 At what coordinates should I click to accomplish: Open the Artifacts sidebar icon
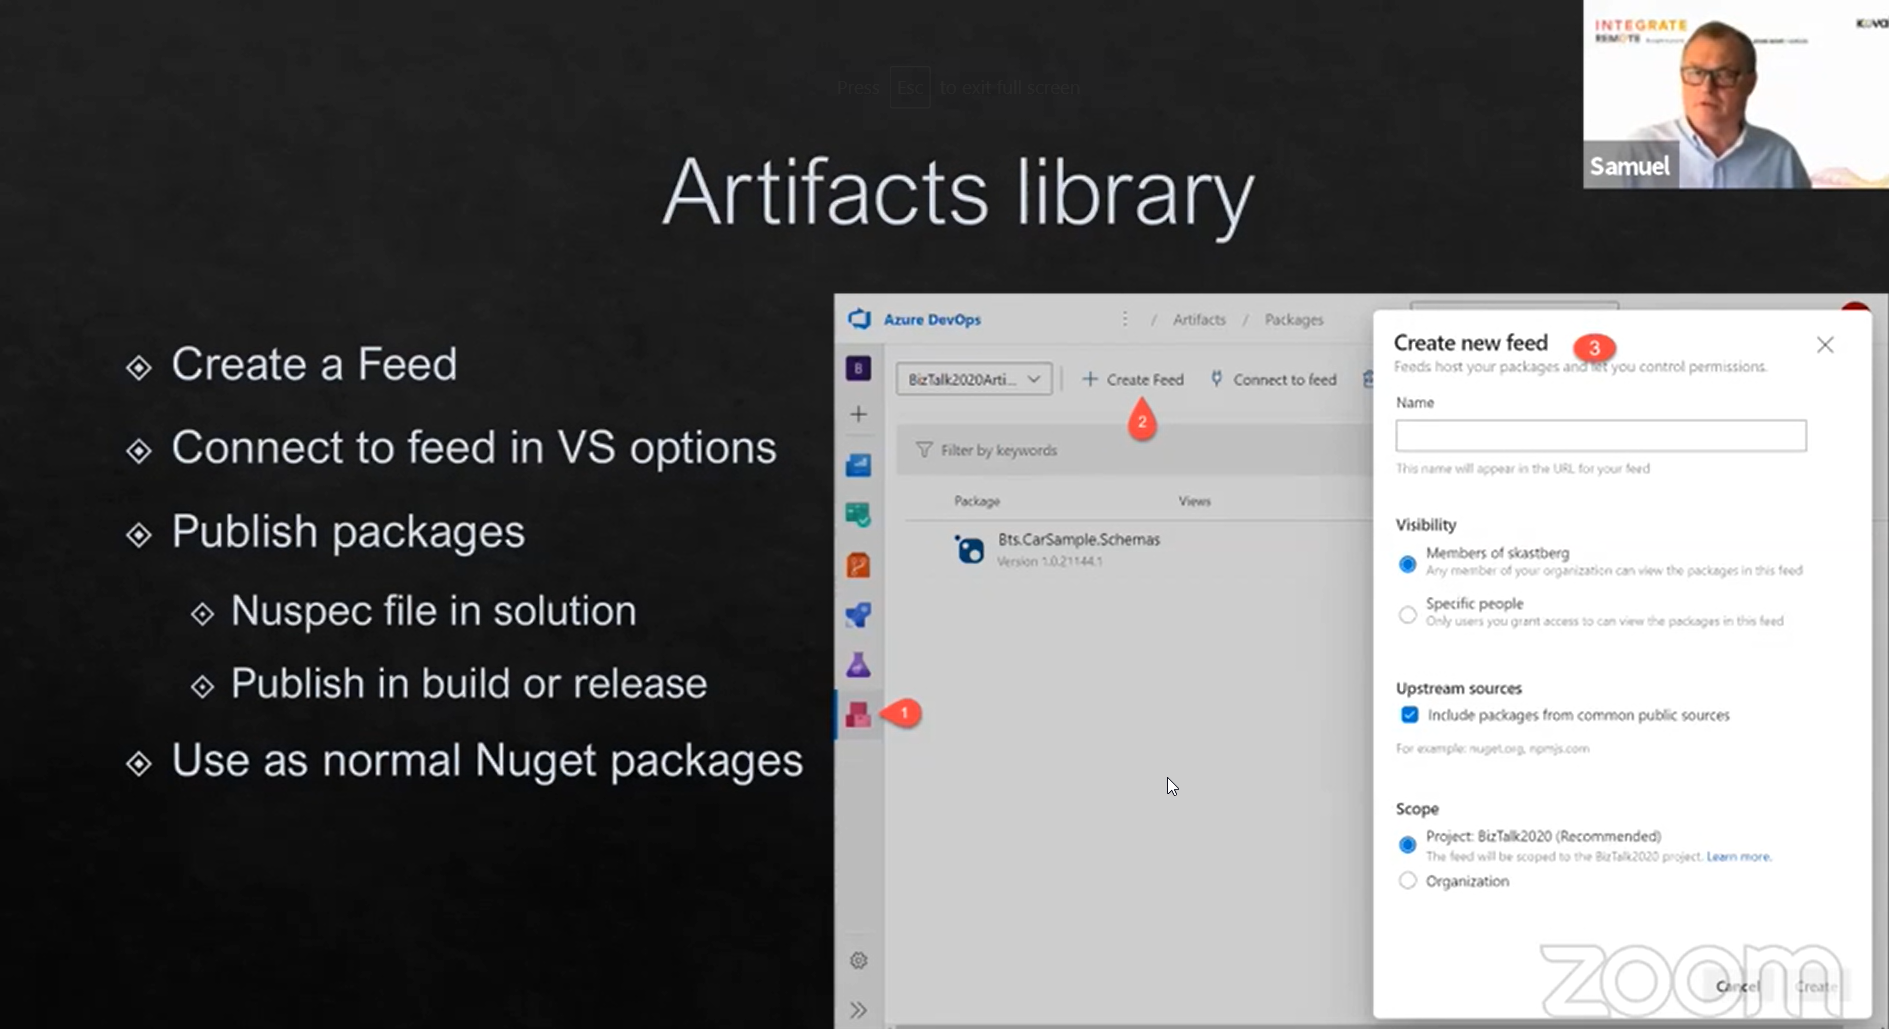[858, 714]
